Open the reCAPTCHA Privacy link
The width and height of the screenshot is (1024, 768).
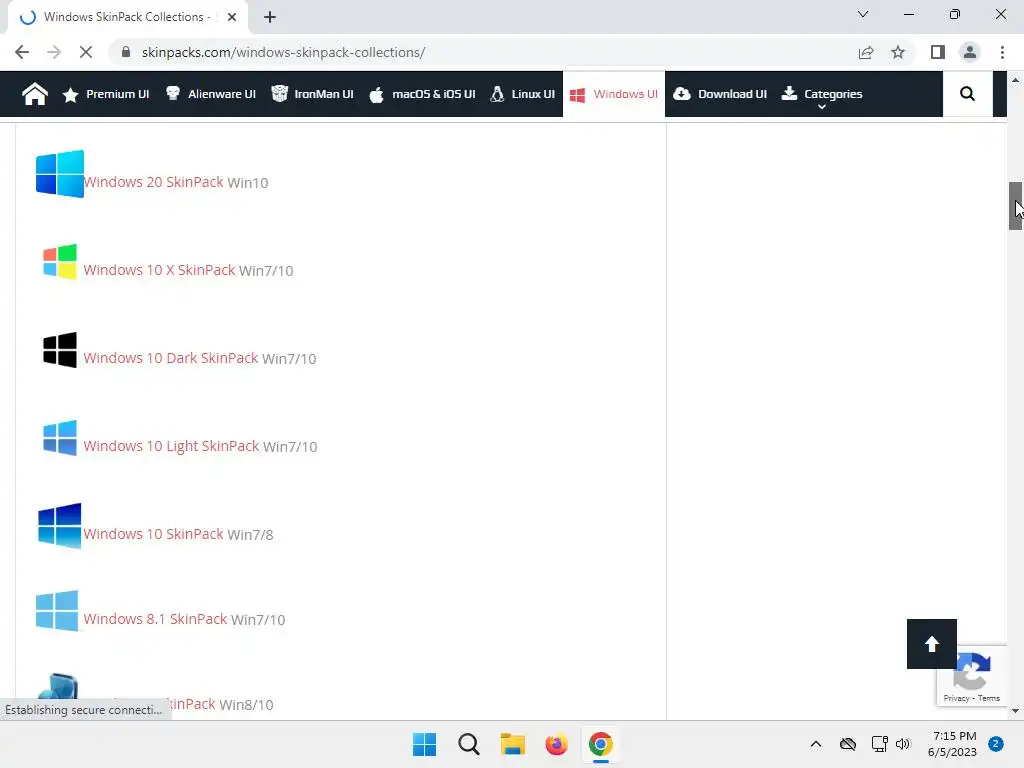pyautogui.click(x=956, y=698)
